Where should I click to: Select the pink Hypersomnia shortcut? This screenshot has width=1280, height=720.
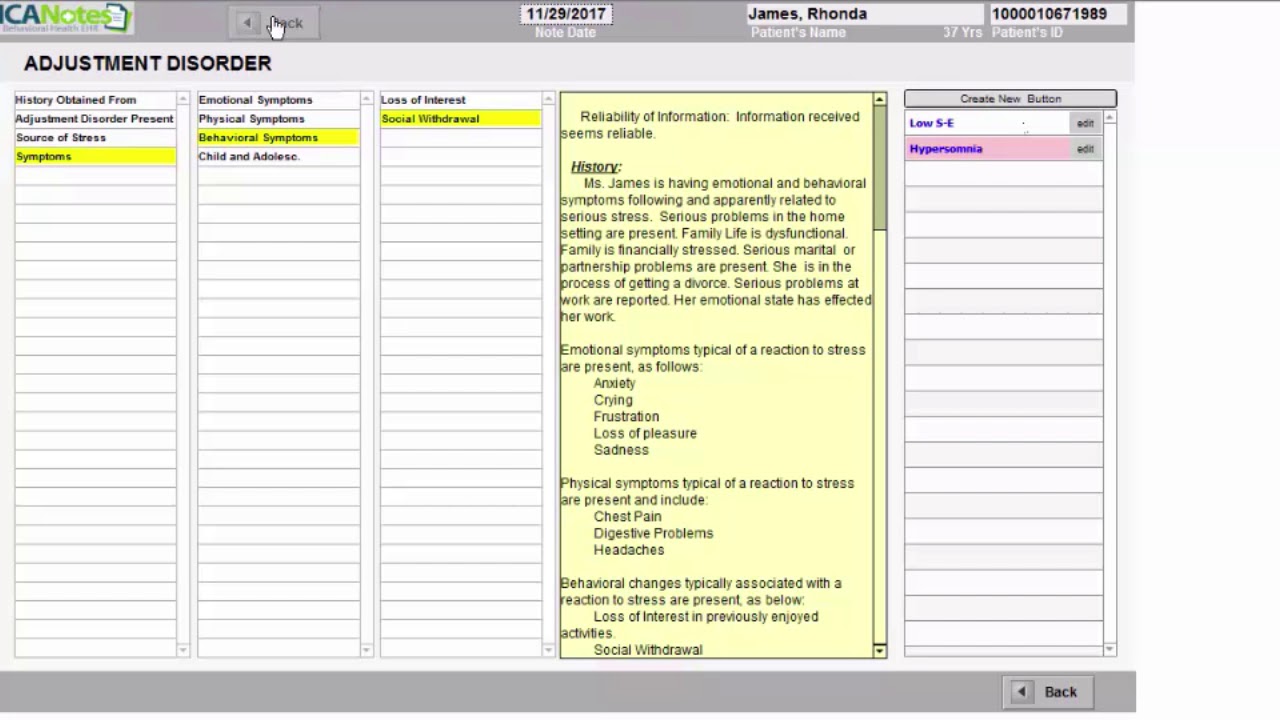986,149
